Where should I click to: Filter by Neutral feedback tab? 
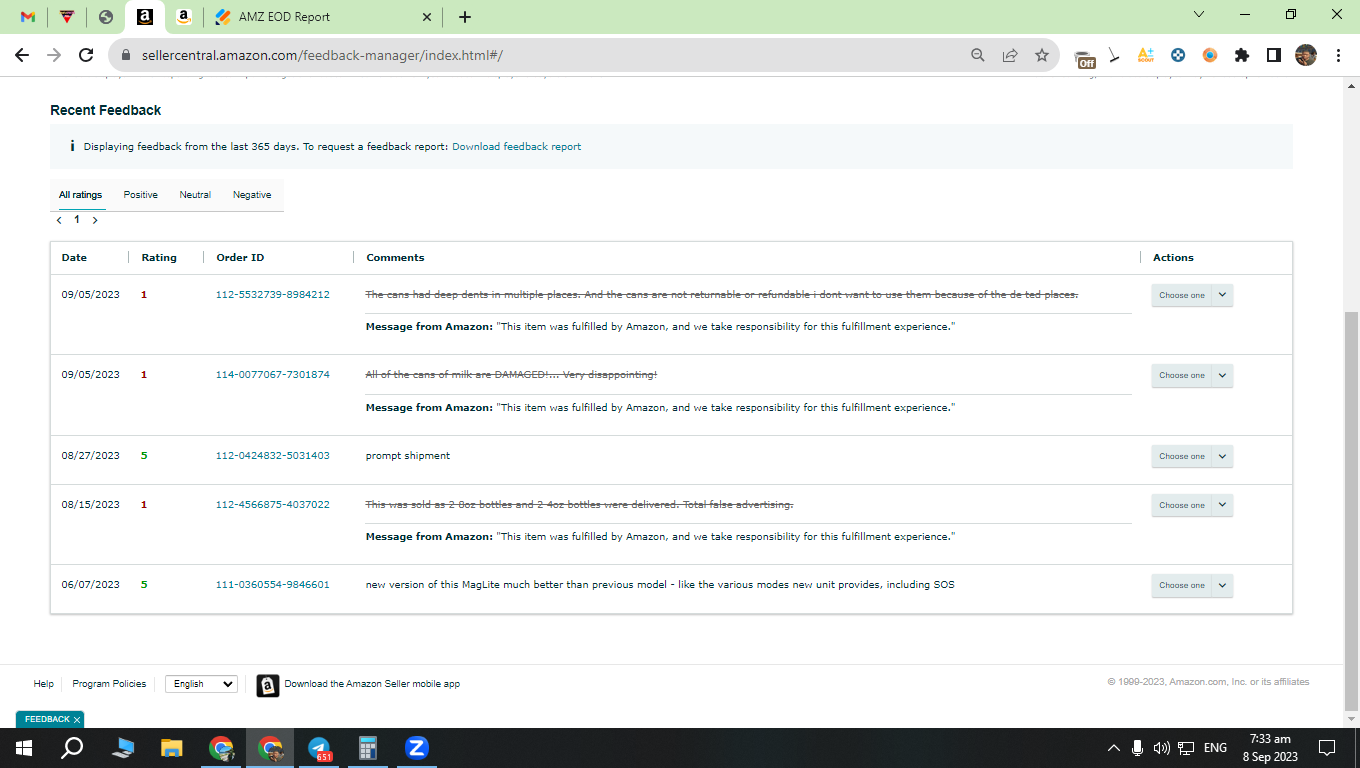[195, 195]
